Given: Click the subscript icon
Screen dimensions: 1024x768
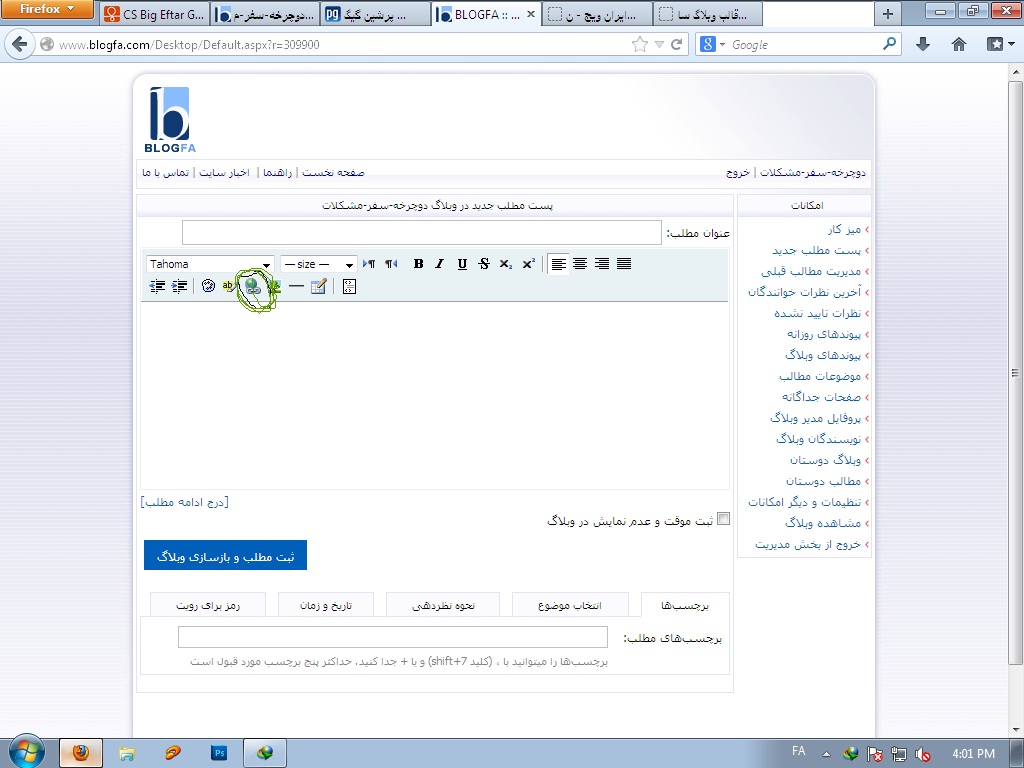Looking at the screenshot, I should (506, 264).
